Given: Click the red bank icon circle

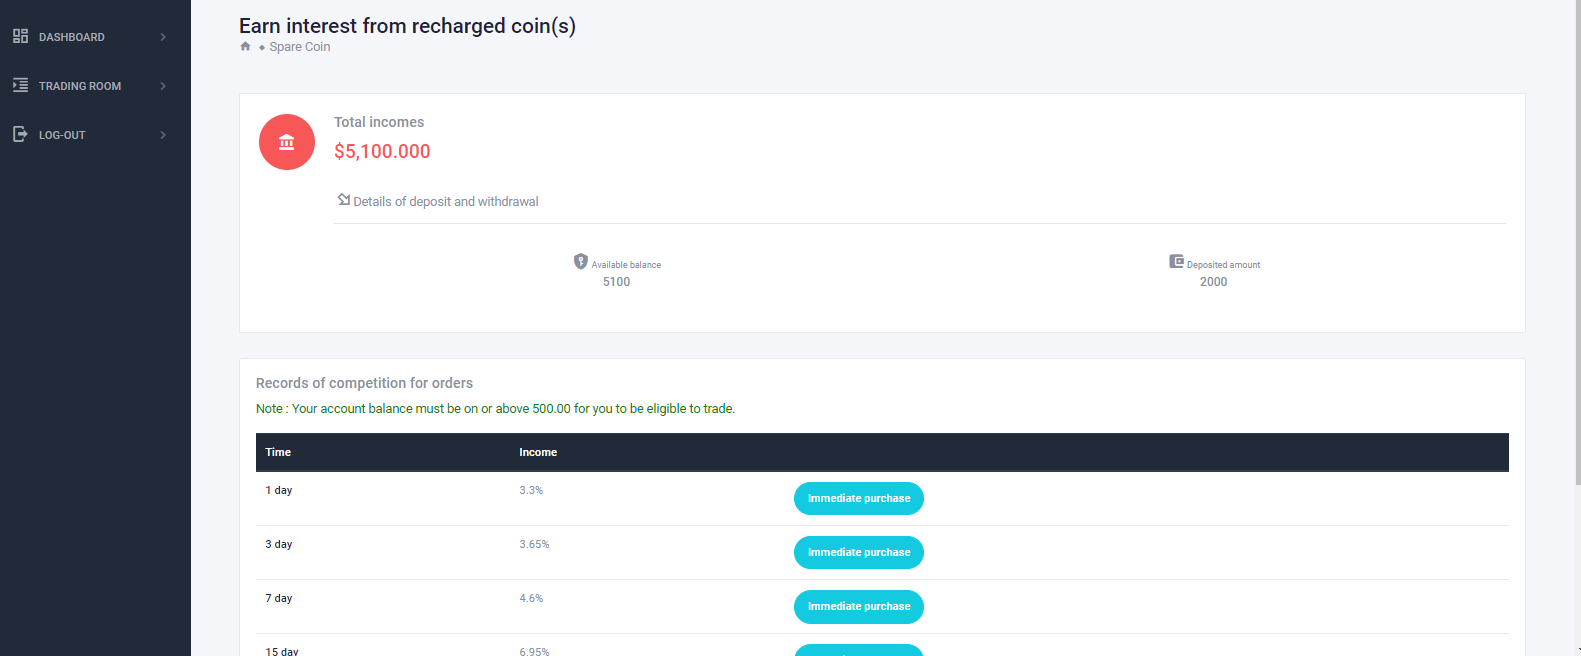Looking at the screenshot, I should coord(287,142).
